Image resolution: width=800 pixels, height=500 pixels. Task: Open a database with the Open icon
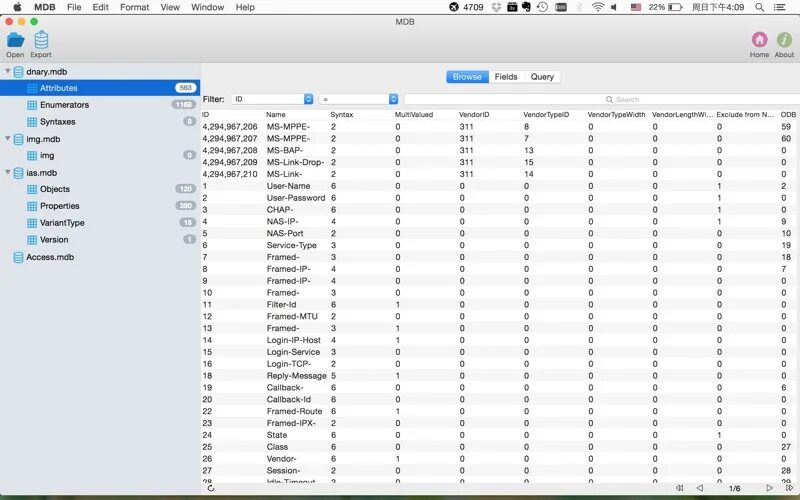15,40
